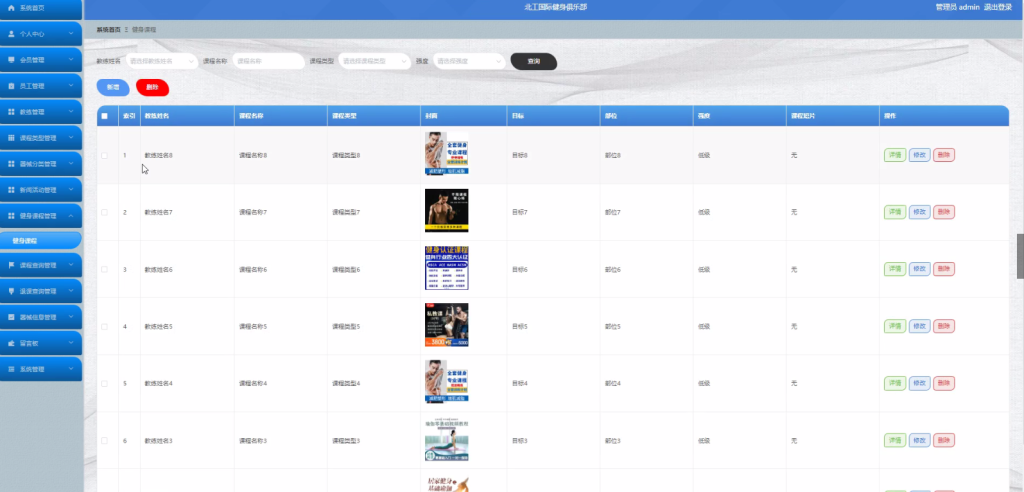Click the 会员管理 sidebar icon

coord(11,60)
